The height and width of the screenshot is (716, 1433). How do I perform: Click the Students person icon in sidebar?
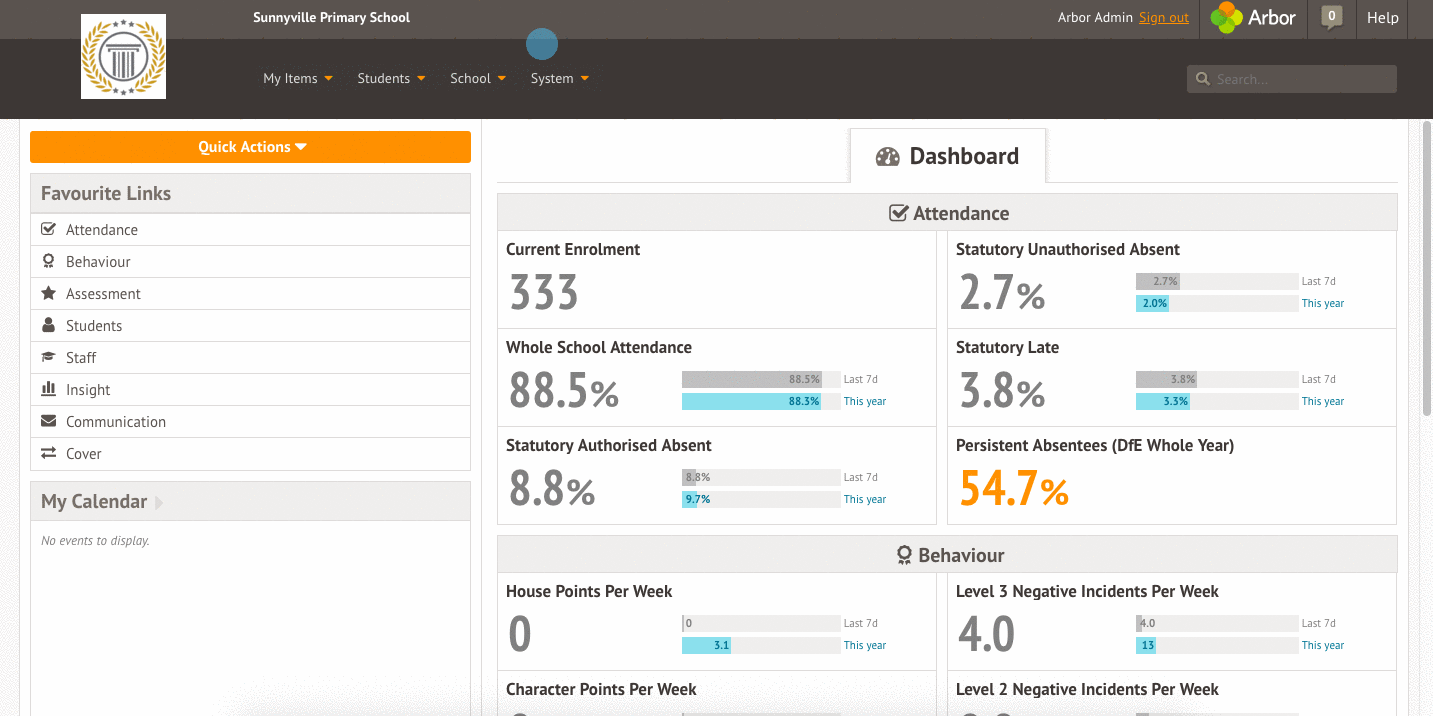coord(48,325)
